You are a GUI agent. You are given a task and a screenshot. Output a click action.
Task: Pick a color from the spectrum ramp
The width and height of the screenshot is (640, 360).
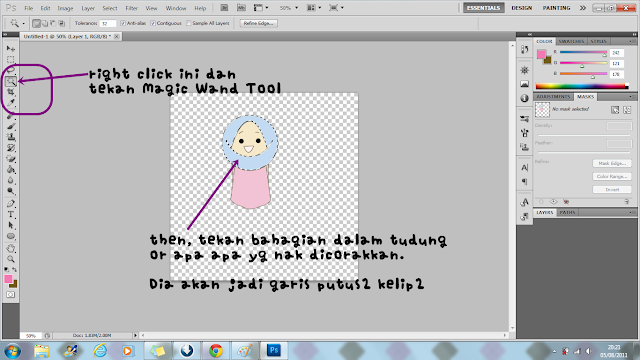(582, 86)
